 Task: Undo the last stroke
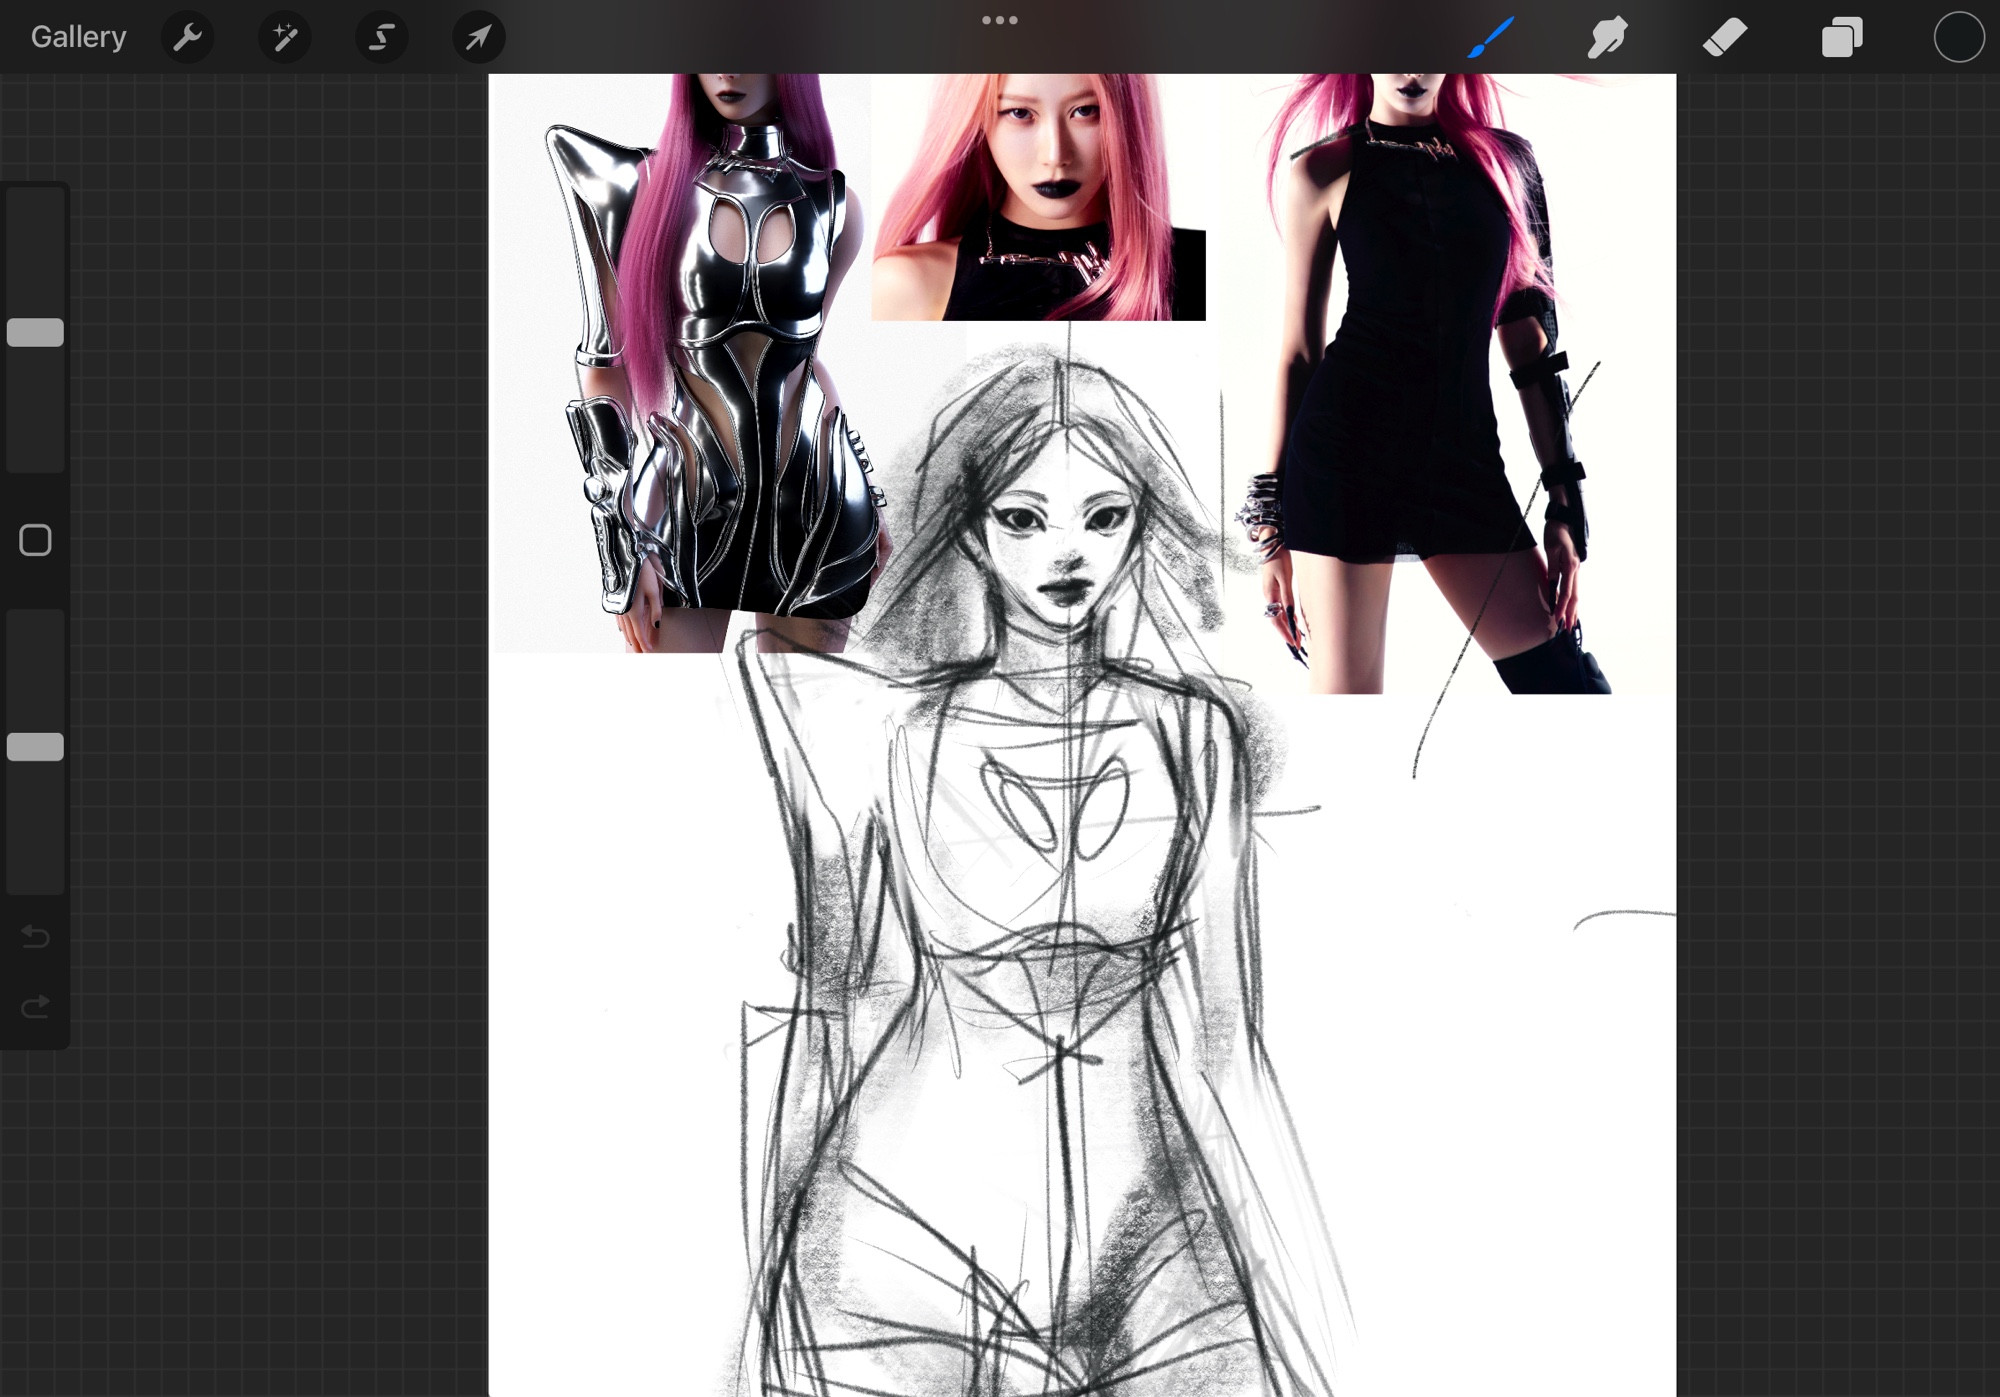point(35,936)
